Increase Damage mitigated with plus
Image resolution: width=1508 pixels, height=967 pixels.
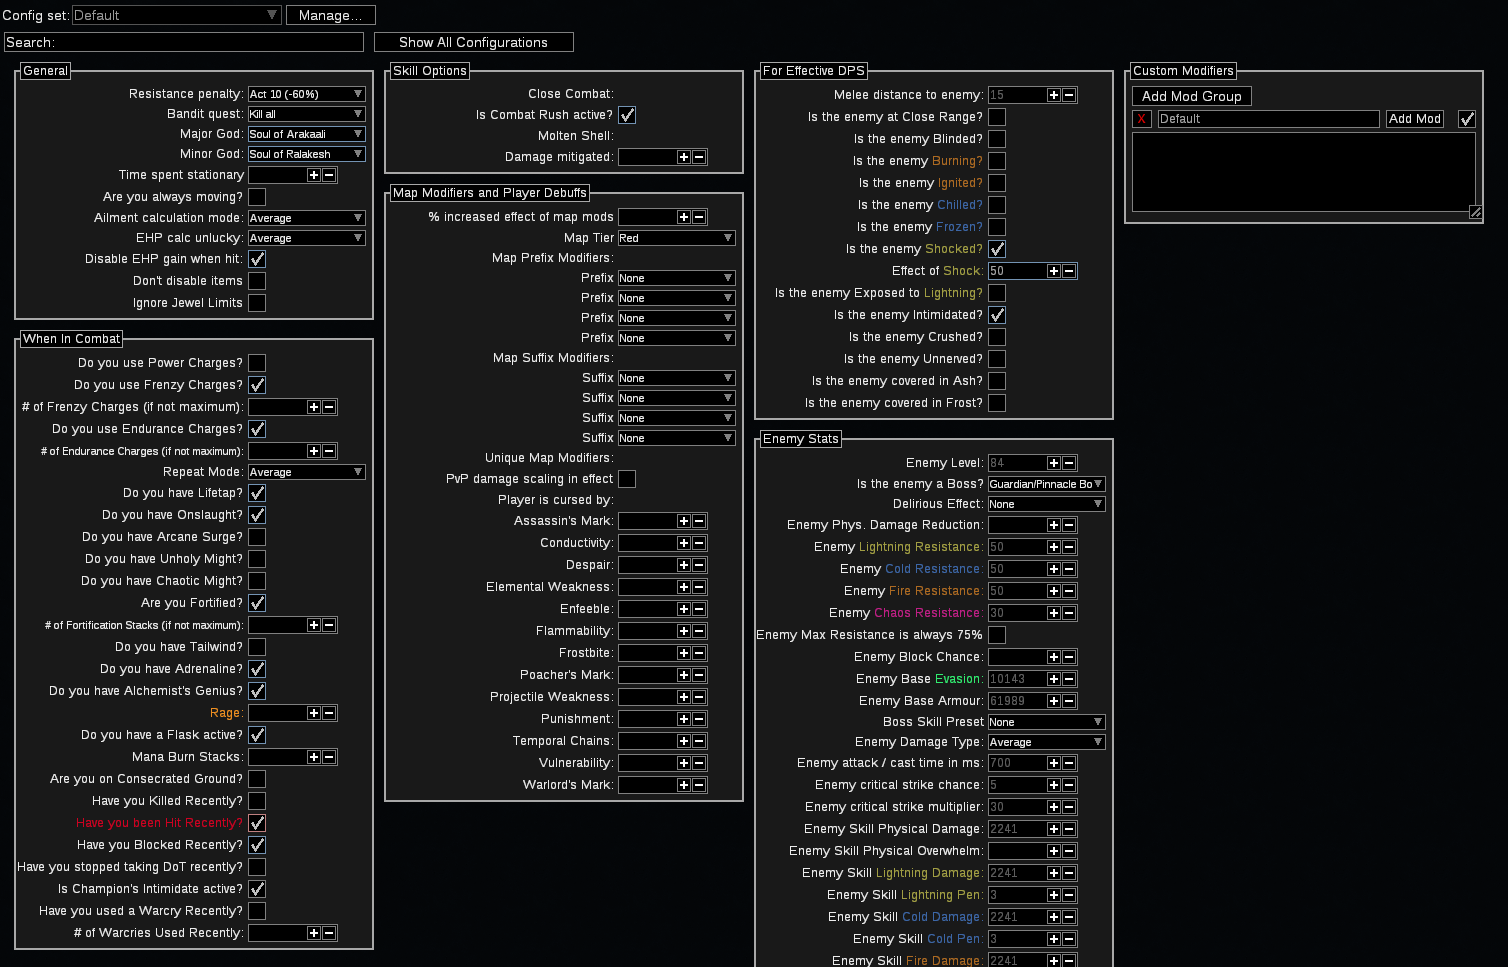(x=684, y=157)
